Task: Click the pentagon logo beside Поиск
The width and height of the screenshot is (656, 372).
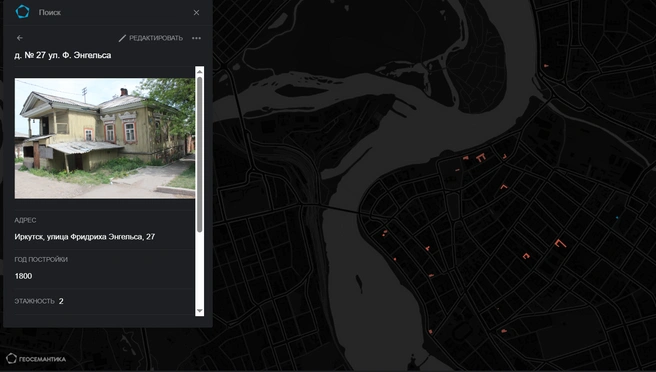Action: 22,12
